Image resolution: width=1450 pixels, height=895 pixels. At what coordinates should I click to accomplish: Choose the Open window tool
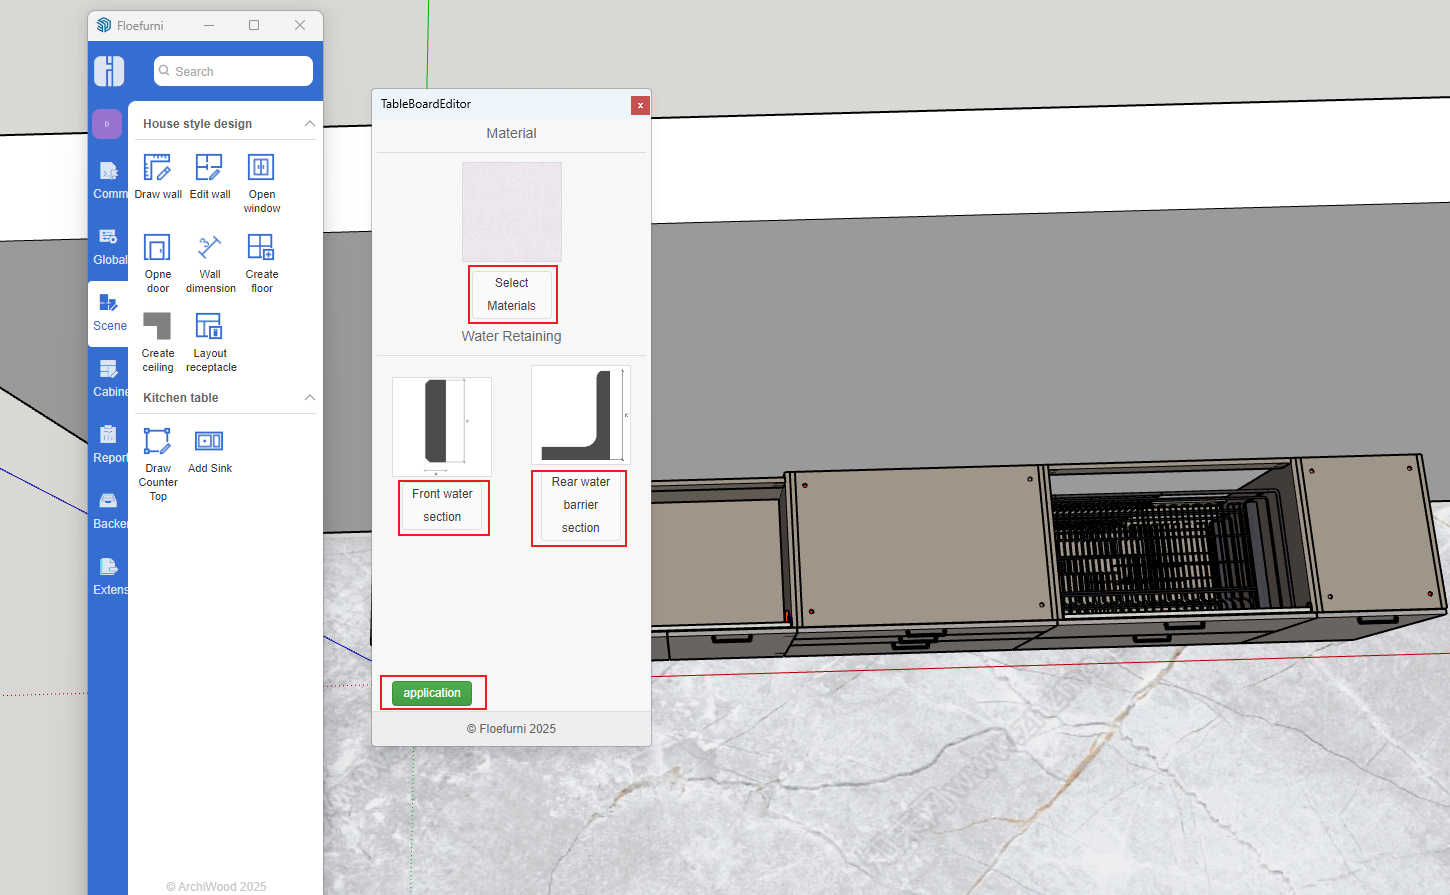pos(261,168)
